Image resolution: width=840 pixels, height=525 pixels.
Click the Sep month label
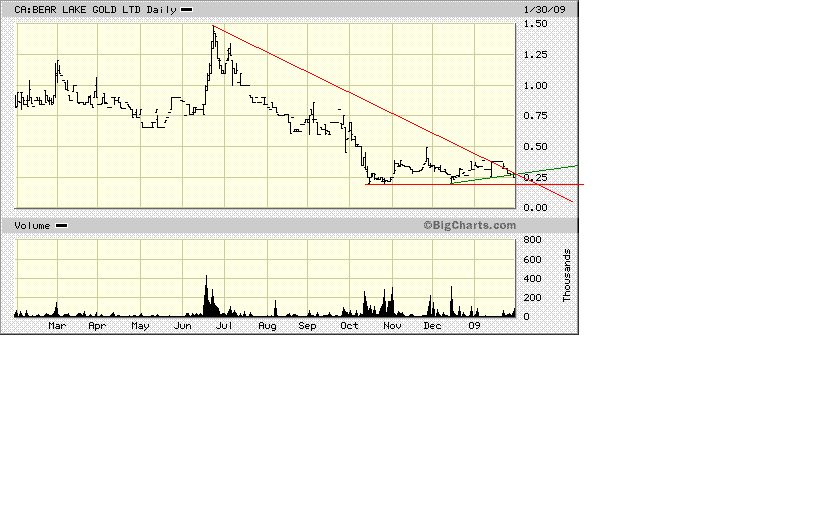coord(308,326)
